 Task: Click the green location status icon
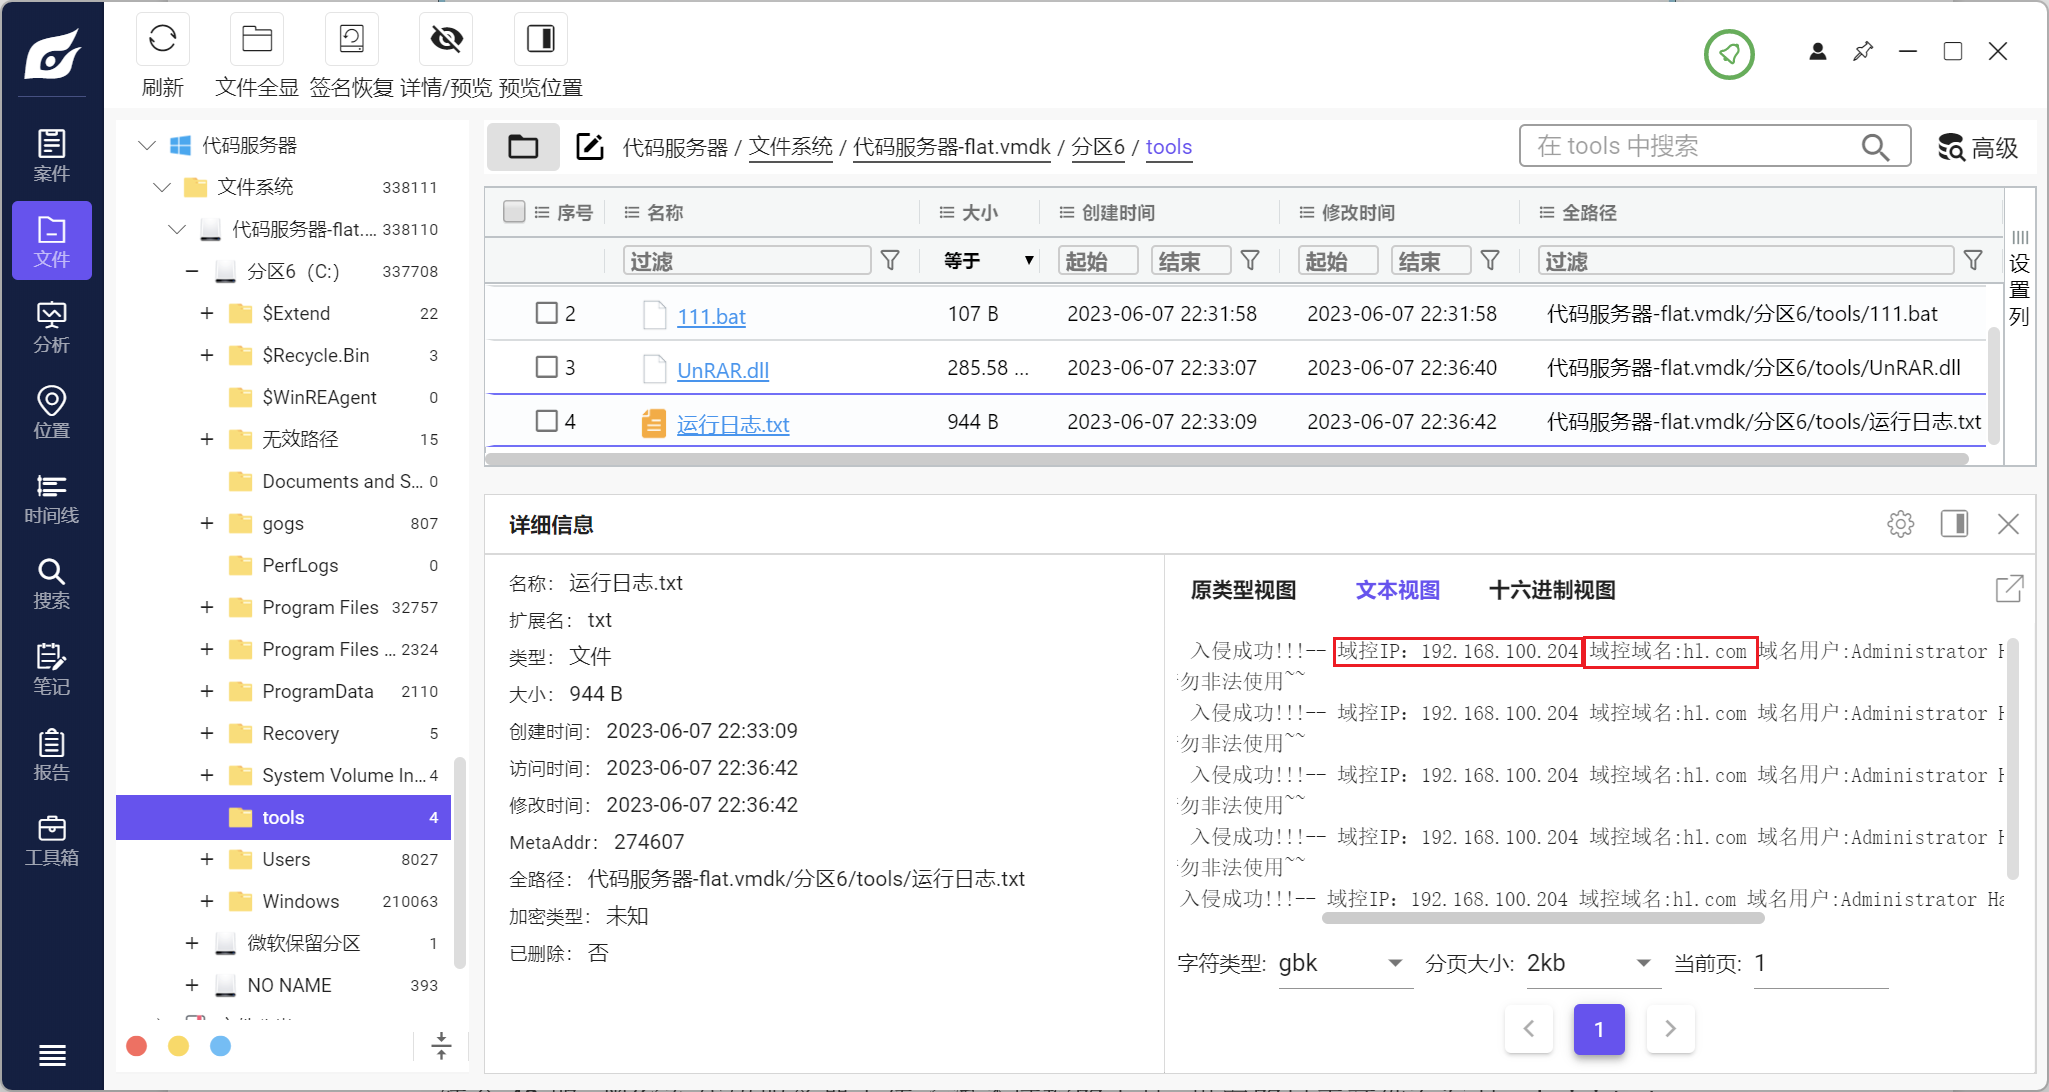[1729, 54]
